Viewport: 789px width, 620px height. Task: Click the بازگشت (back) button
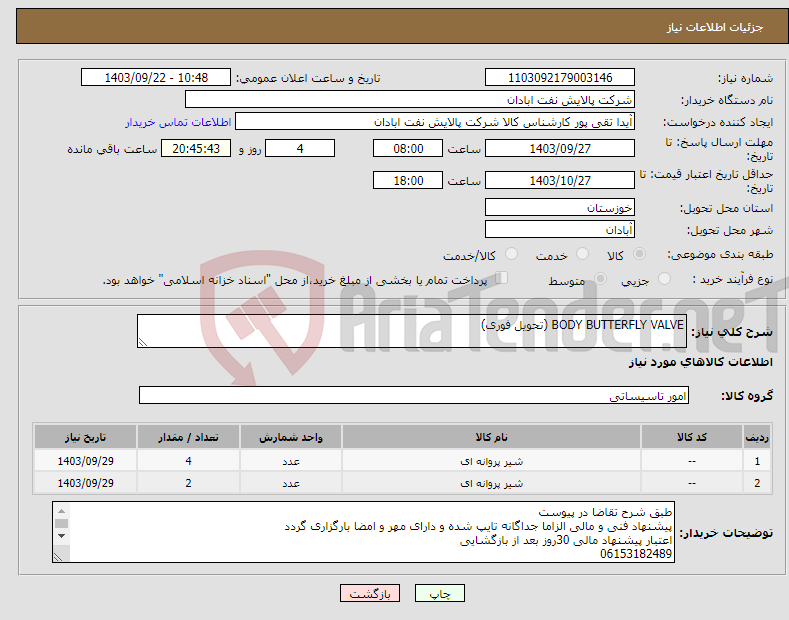[370, 593]
